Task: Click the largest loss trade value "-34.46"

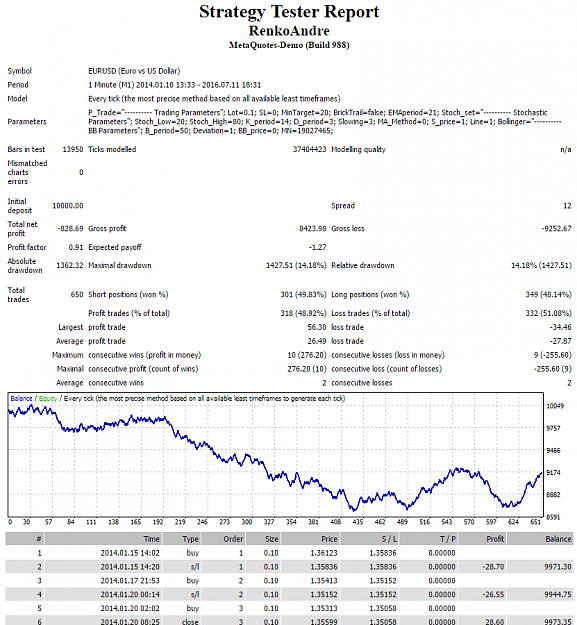Action: click(560, 327)
